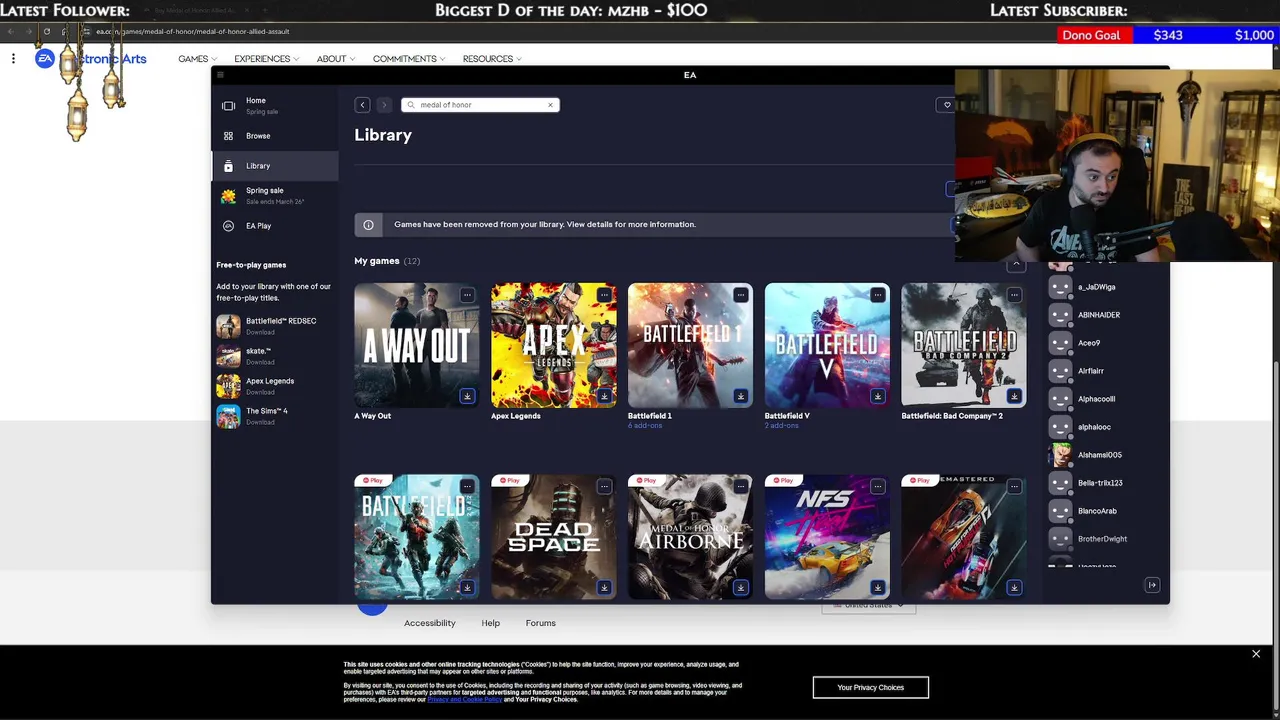Open COMMITMENTS menu on EA website
This screenshot has height=720, width=1280.
click(409, 59)
